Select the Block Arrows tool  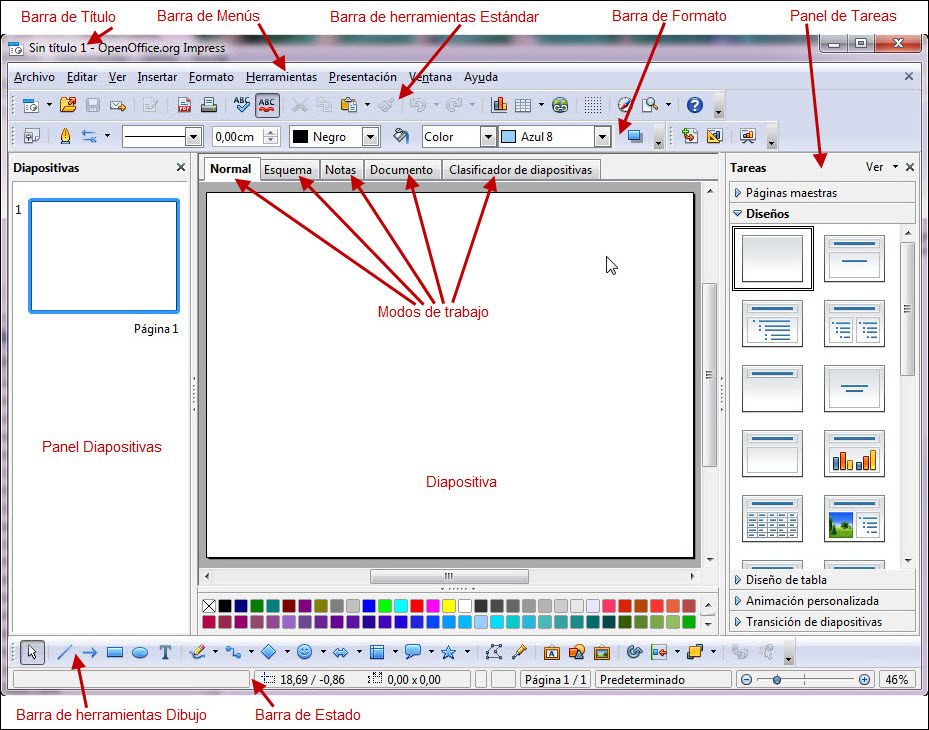[341, 653]
